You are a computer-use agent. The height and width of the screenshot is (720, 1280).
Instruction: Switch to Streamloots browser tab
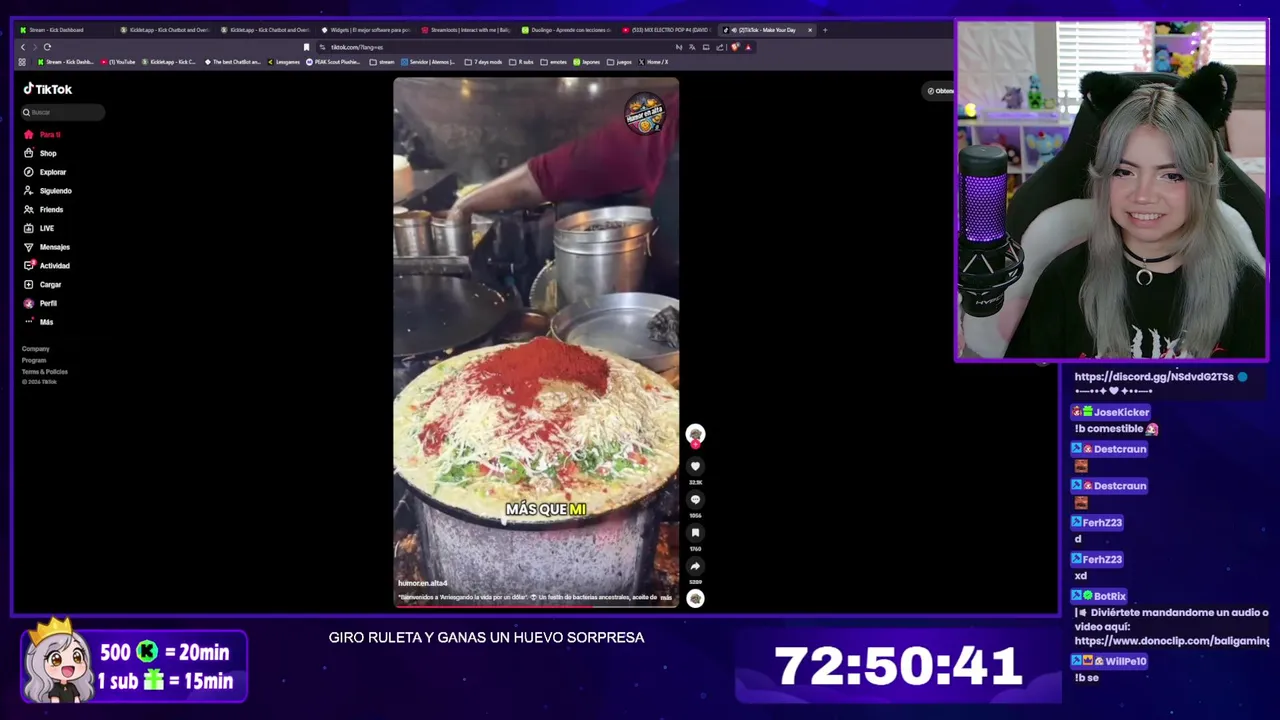point(466,30)
